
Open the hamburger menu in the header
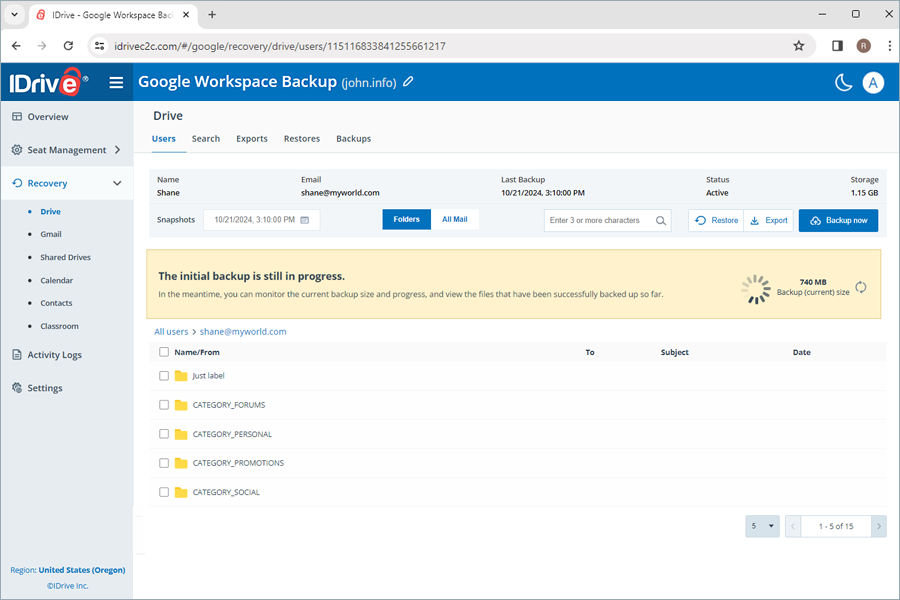(x=117, y=83)
